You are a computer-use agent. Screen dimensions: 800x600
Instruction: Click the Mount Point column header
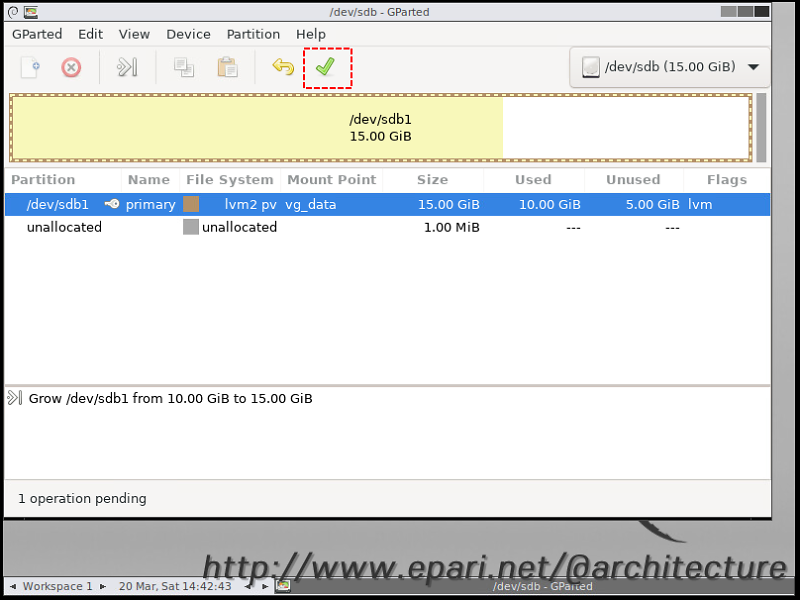tap(332, 180)
